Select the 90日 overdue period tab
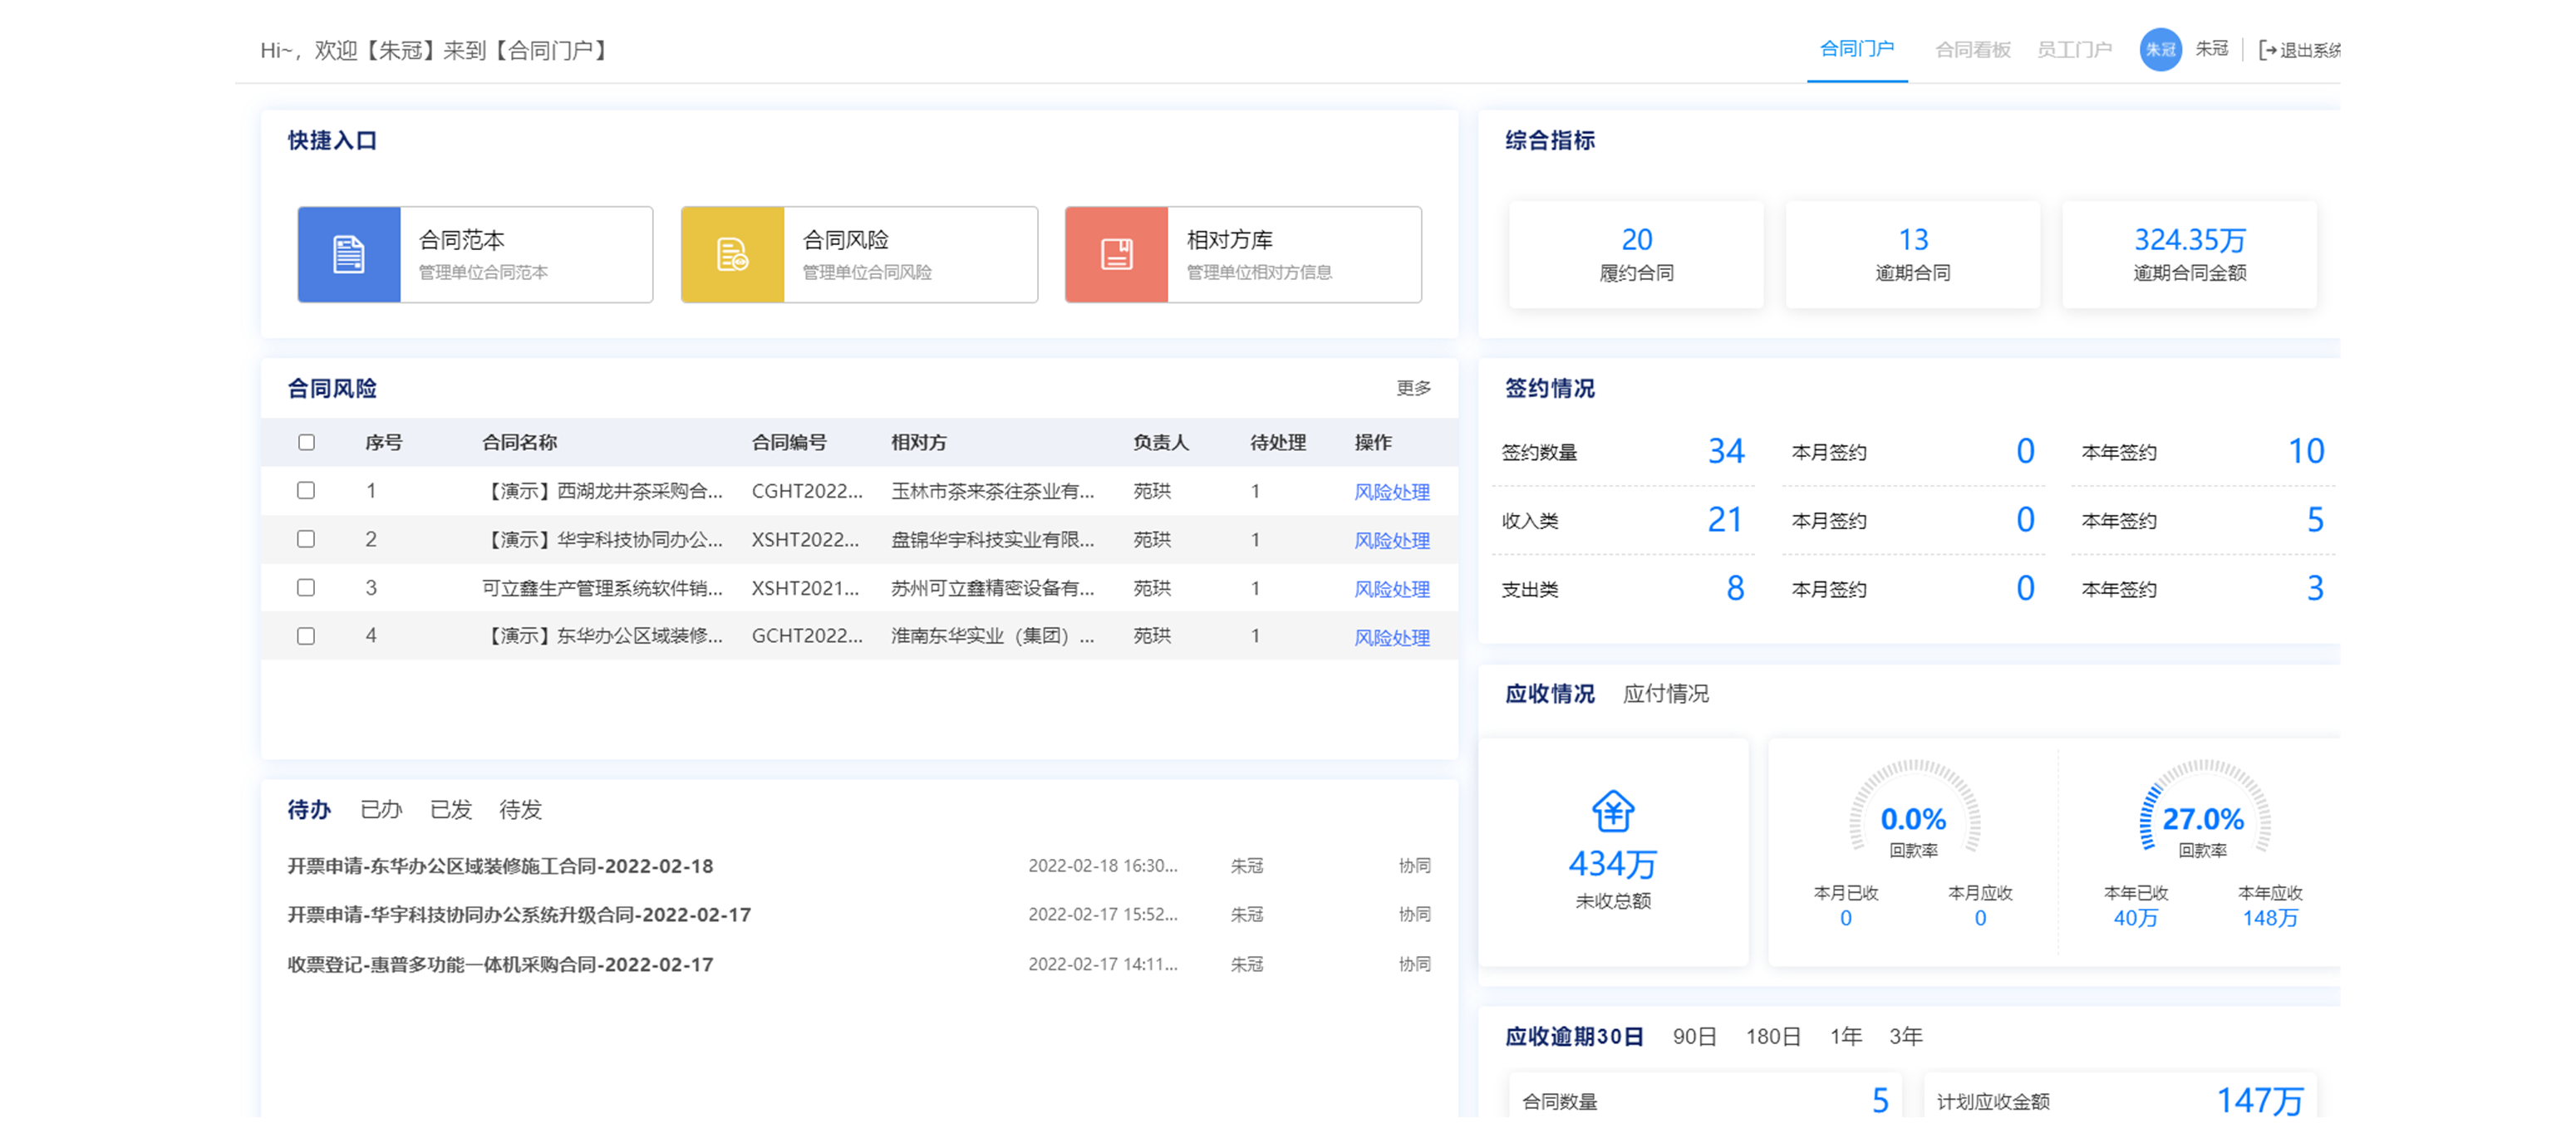The width and height of the screenshot is (2576, 1143). (x=1694, y=1036)
